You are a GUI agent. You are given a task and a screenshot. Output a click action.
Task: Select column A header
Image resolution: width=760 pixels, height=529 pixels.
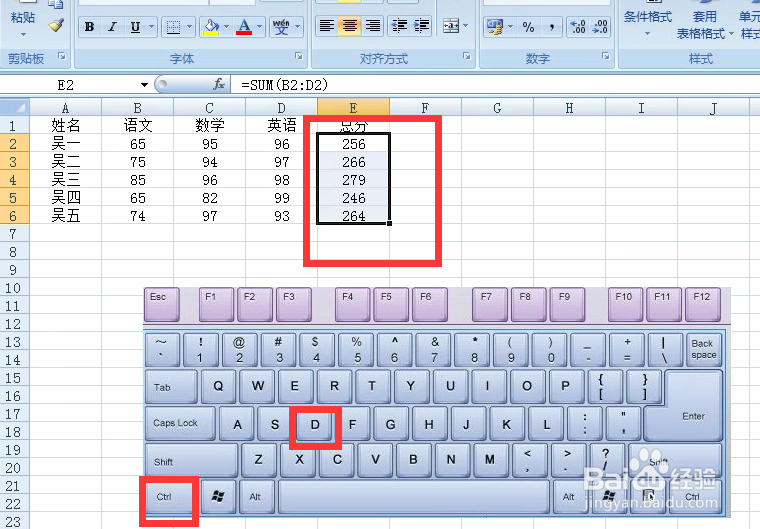pyautogui.click(x=65, y=108)
